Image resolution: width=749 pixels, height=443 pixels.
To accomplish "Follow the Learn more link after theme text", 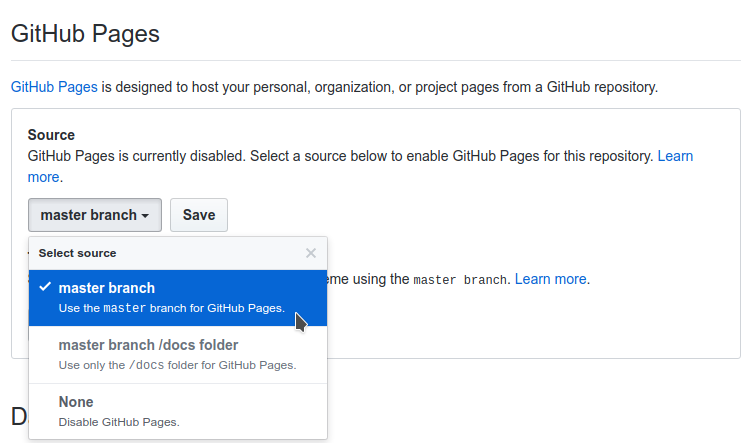I will [551, 279].
